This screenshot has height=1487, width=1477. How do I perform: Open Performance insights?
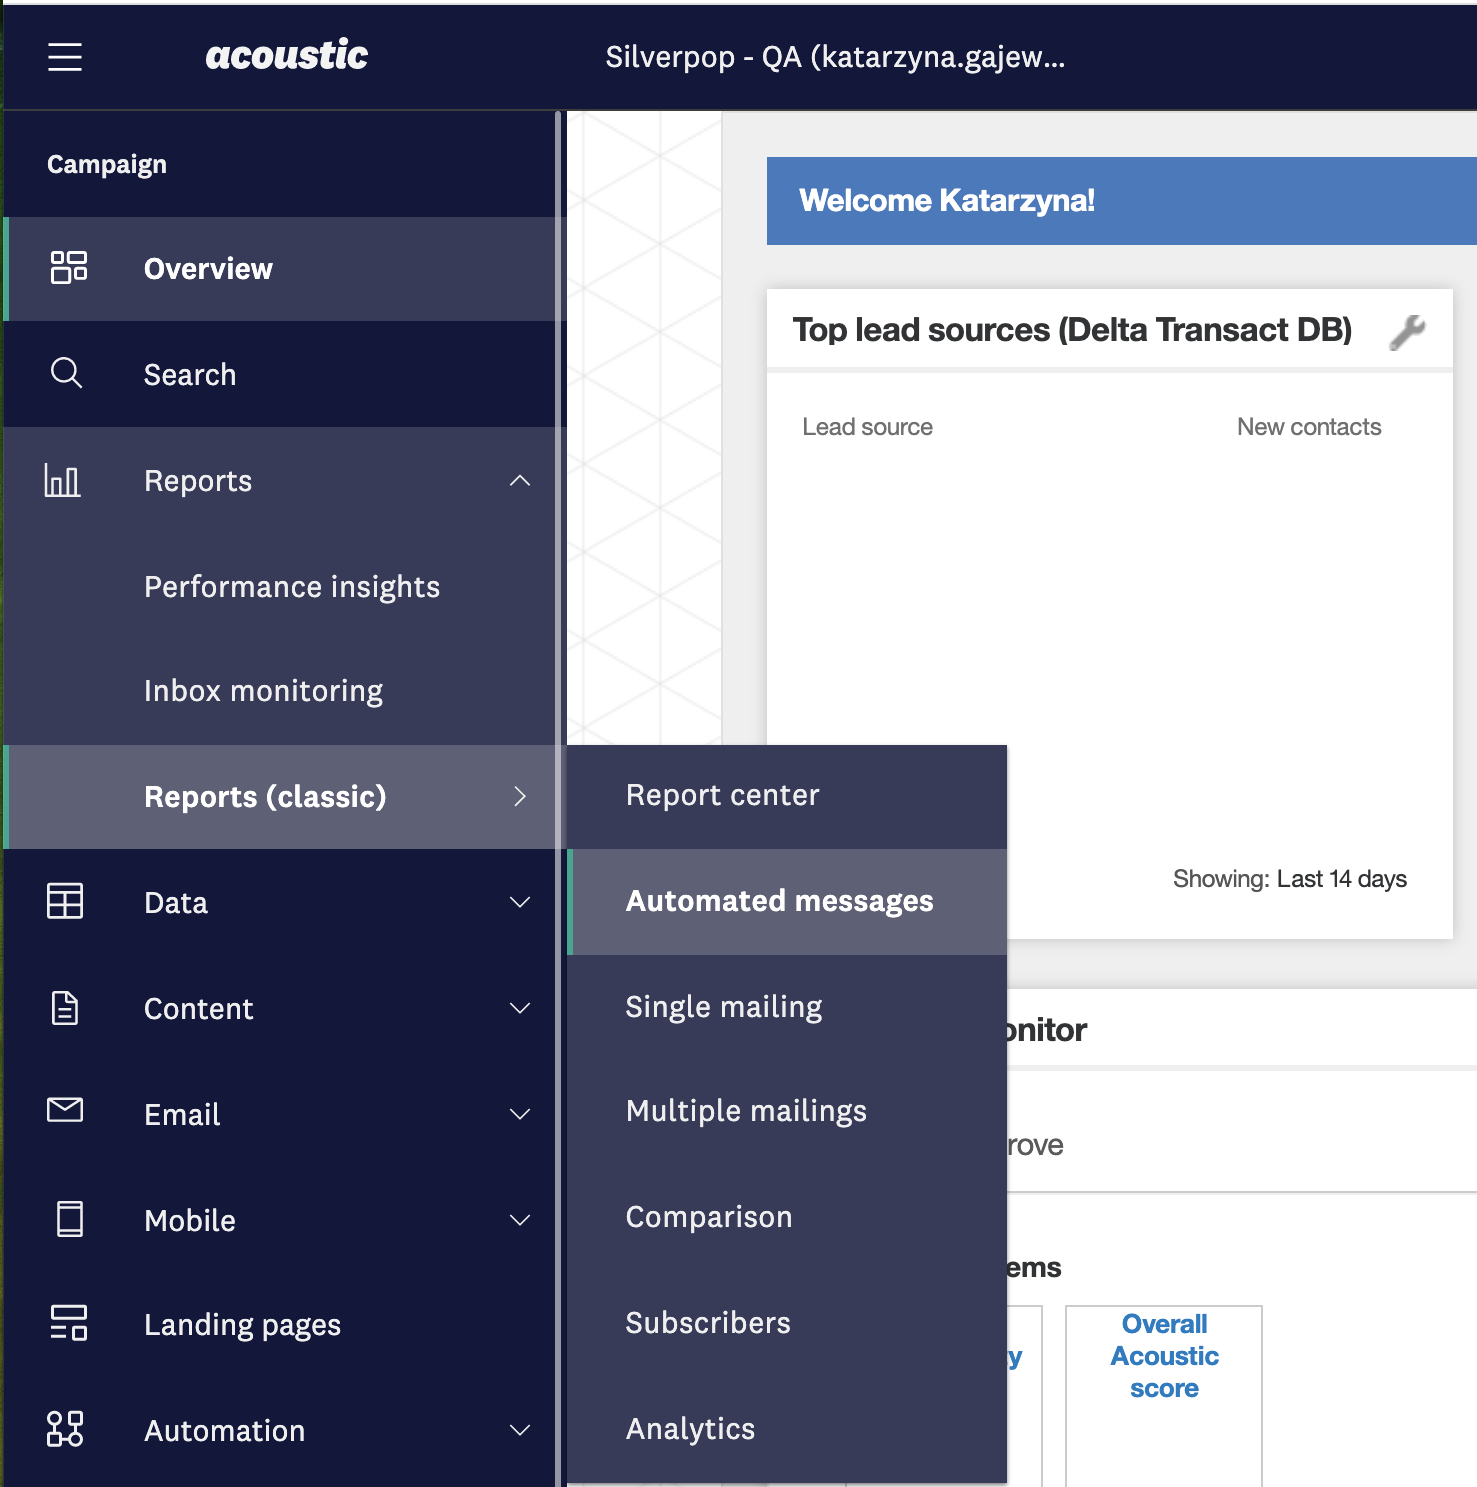(292, 587)
